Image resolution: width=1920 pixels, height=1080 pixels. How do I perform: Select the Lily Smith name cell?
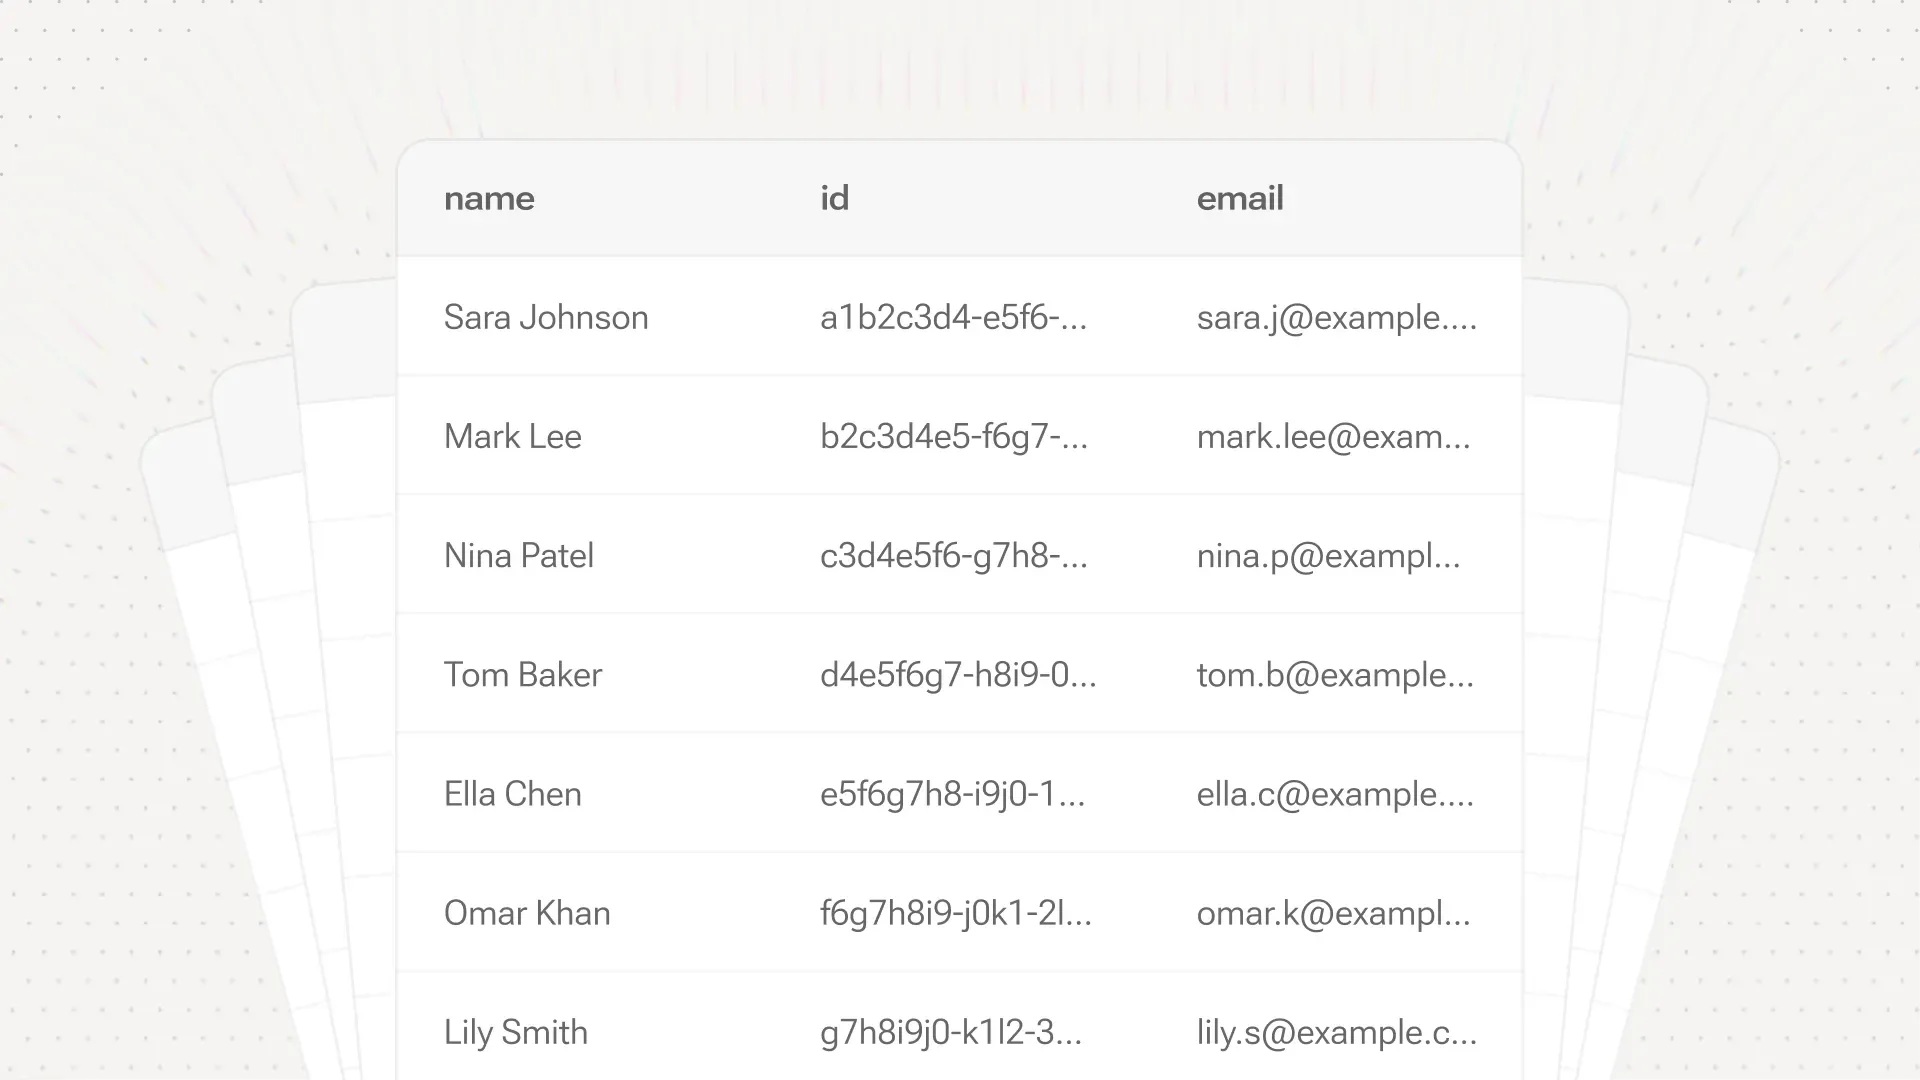515,1032
